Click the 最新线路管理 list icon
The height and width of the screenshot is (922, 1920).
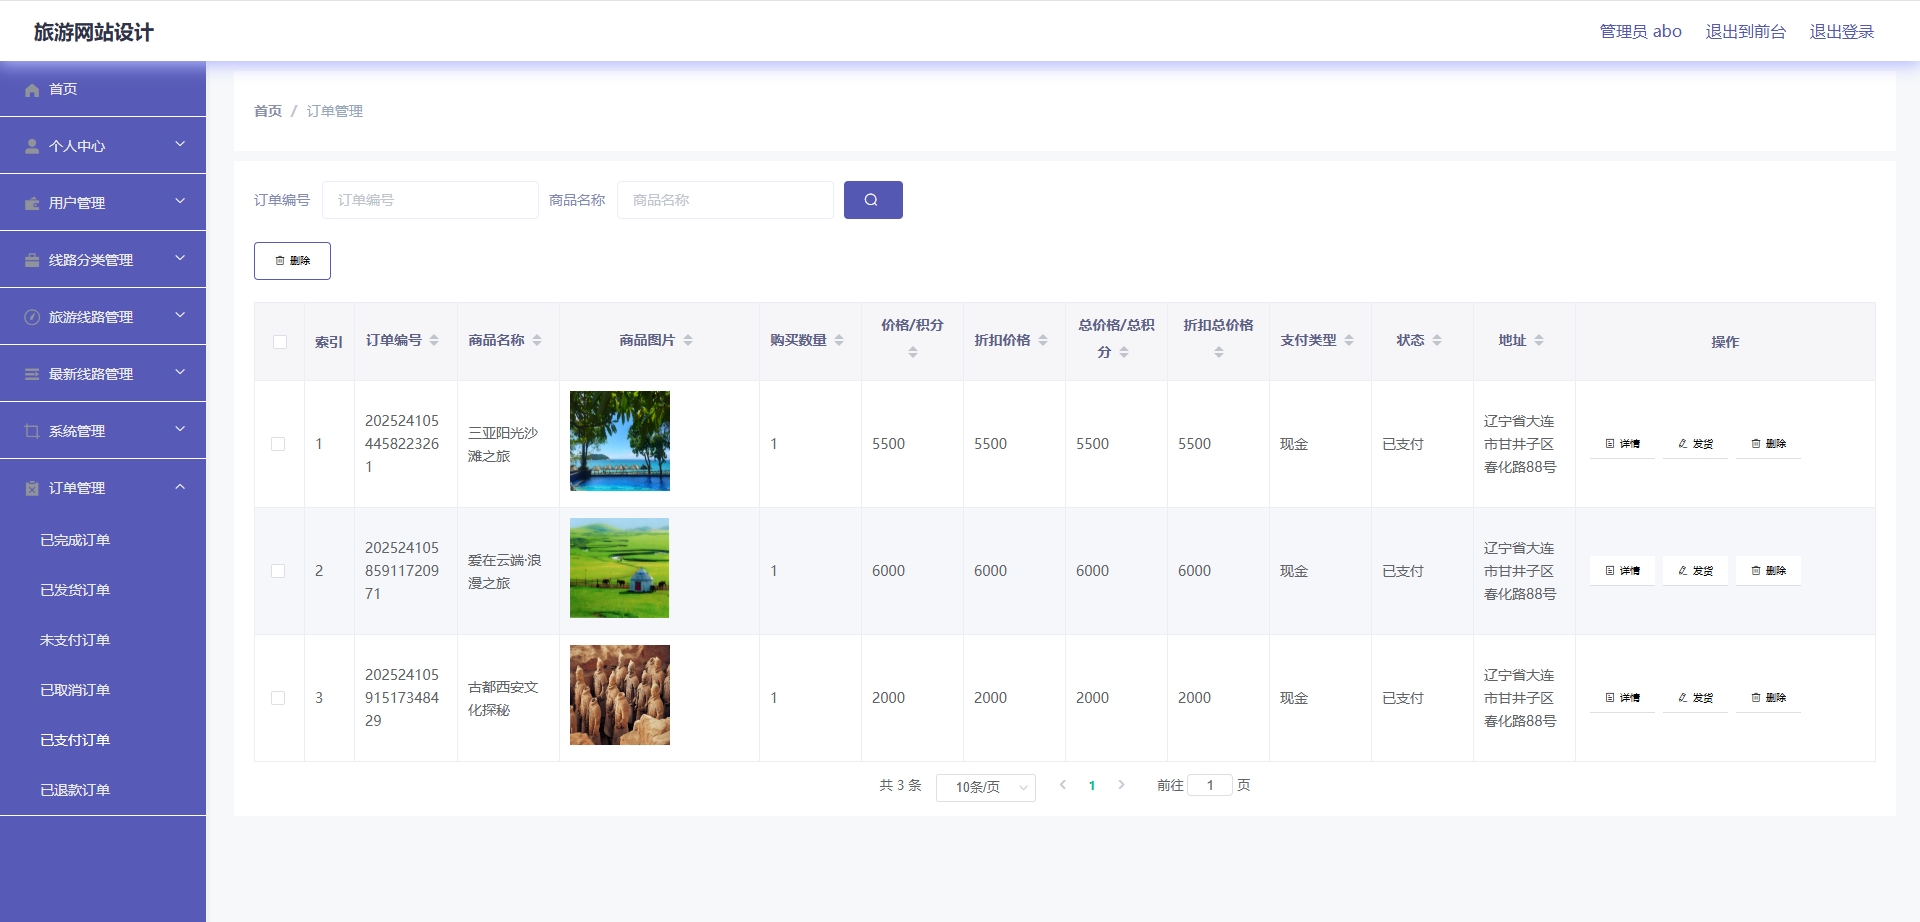click(32, 375)
